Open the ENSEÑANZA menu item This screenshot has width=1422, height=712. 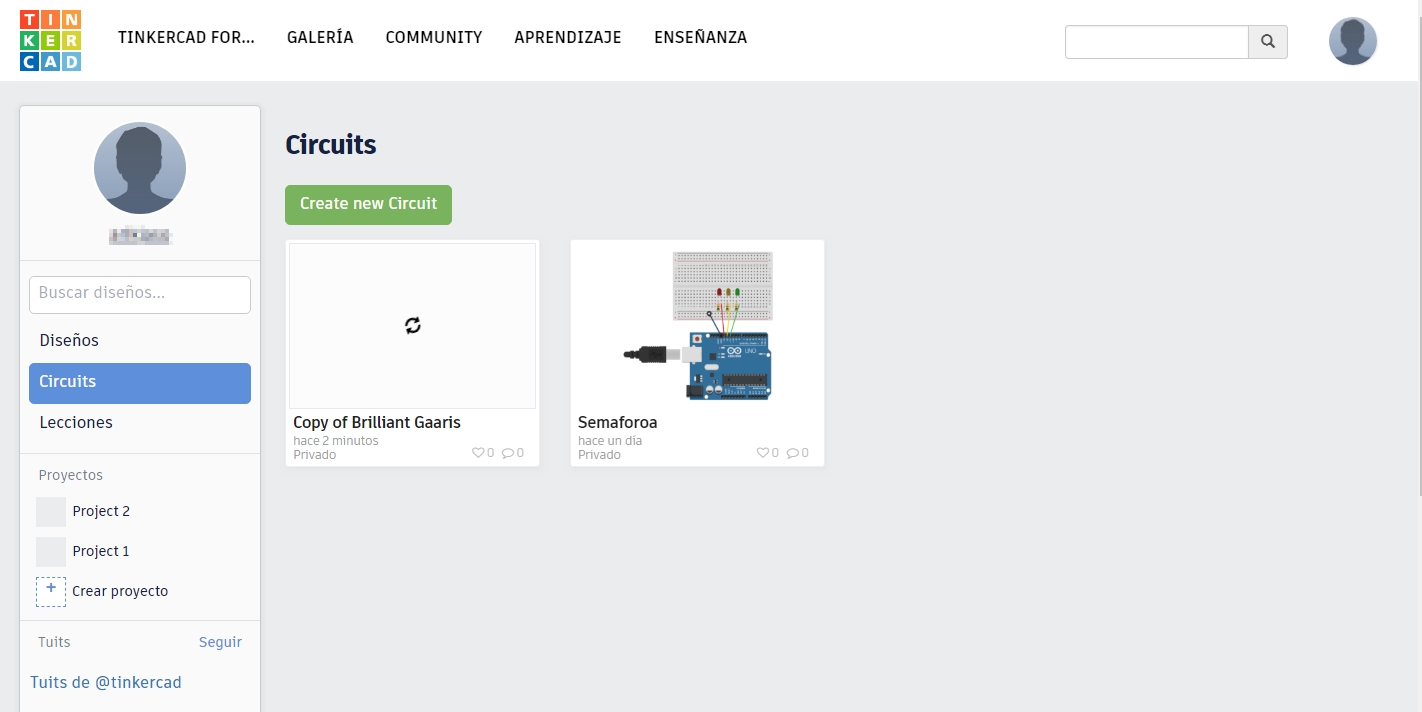[x=700, y=37]
